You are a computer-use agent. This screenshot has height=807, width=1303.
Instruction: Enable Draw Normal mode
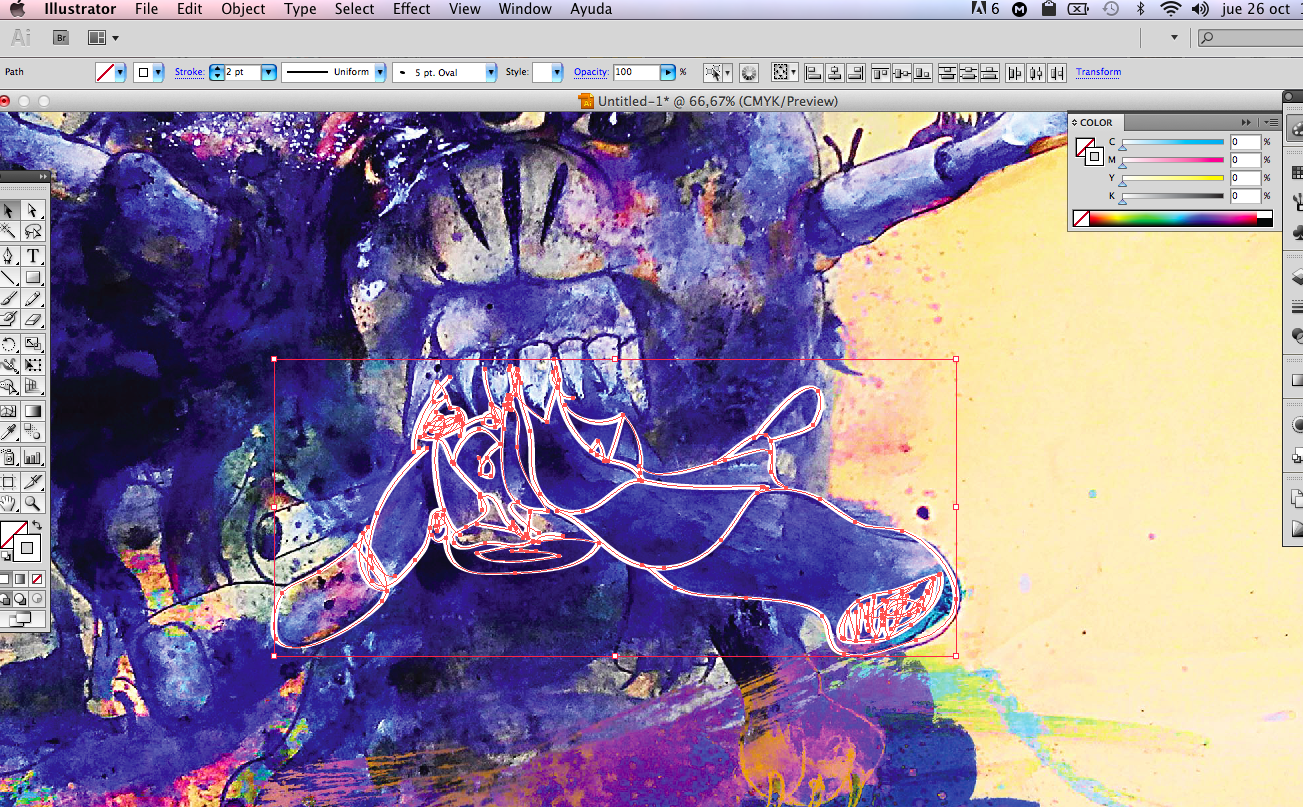pos(6,598)
